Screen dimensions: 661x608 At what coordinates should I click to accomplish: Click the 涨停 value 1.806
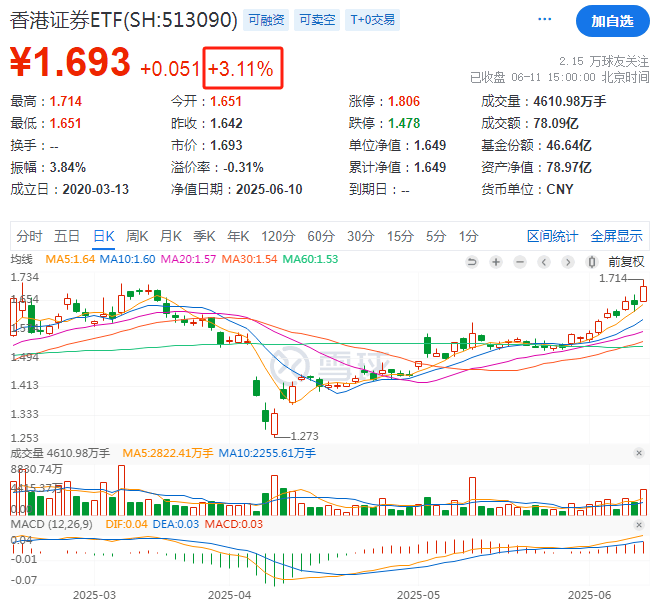(404, 101)
